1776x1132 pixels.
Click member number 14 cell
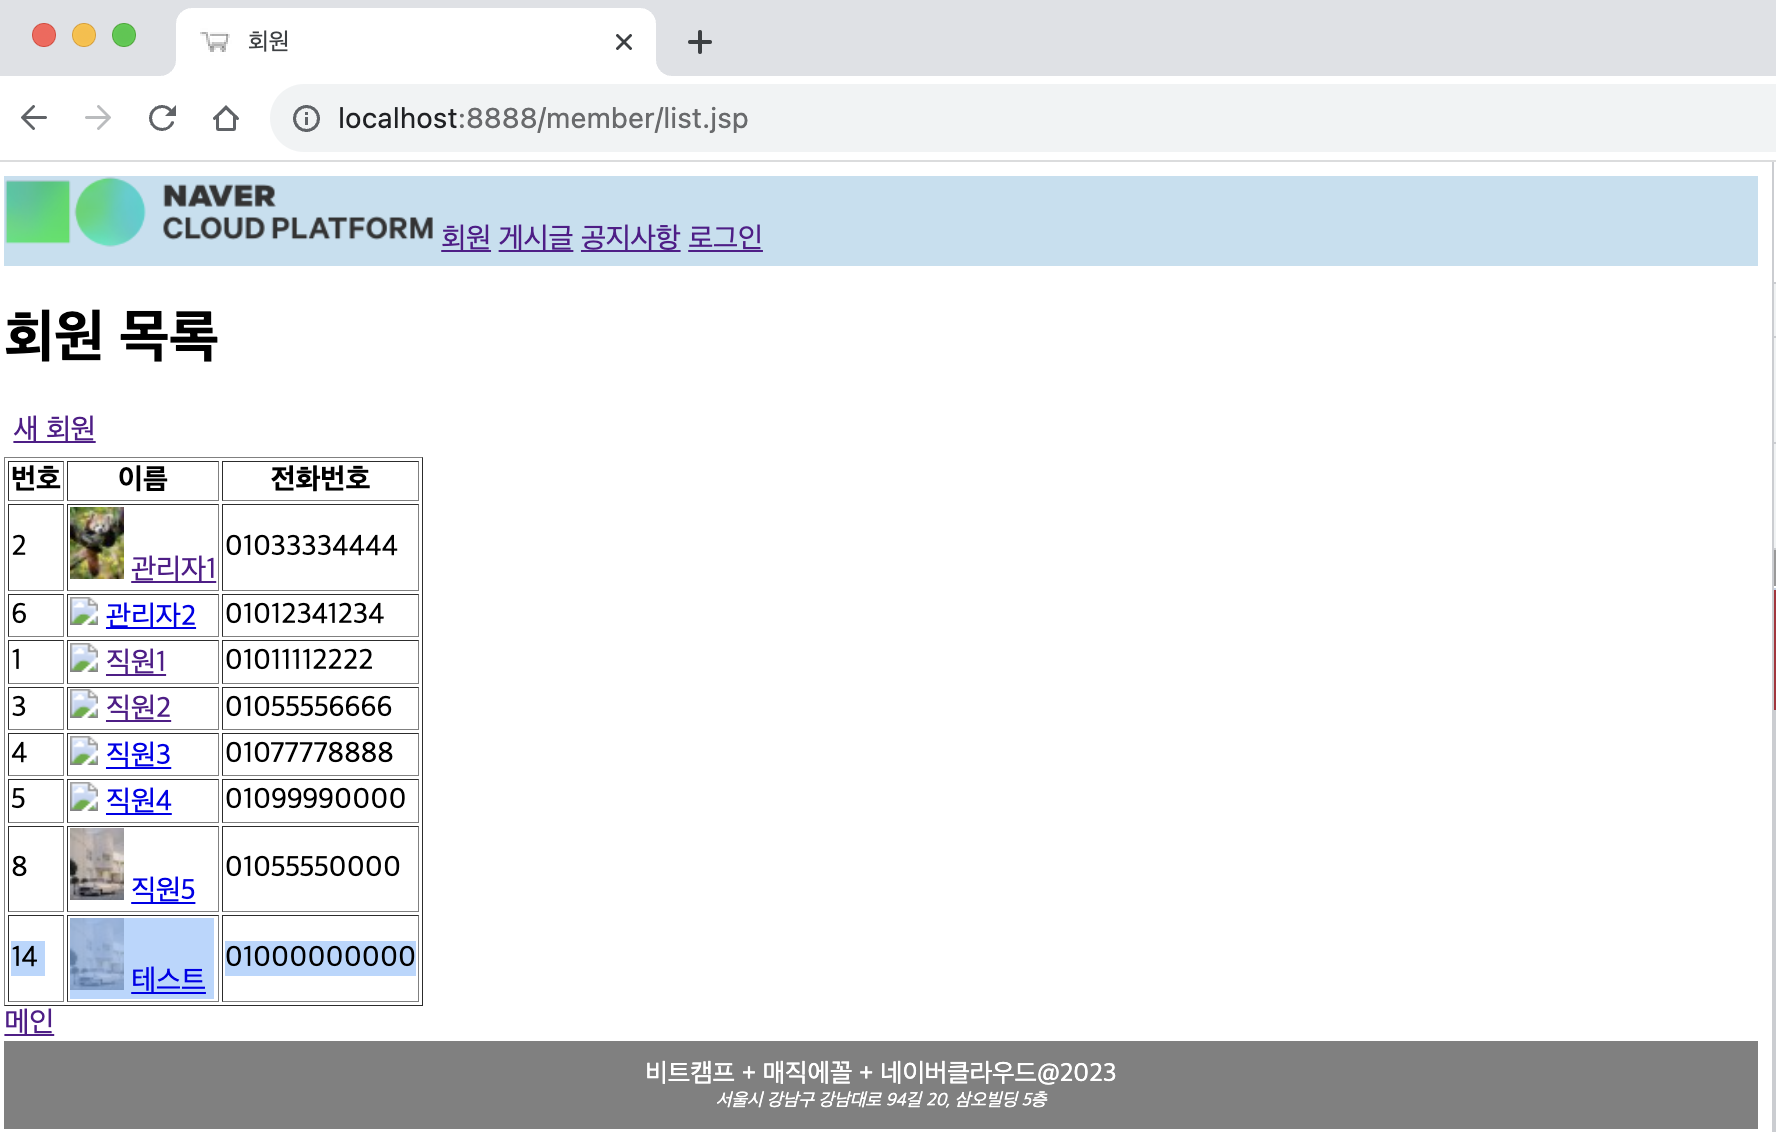click(36, 958)
